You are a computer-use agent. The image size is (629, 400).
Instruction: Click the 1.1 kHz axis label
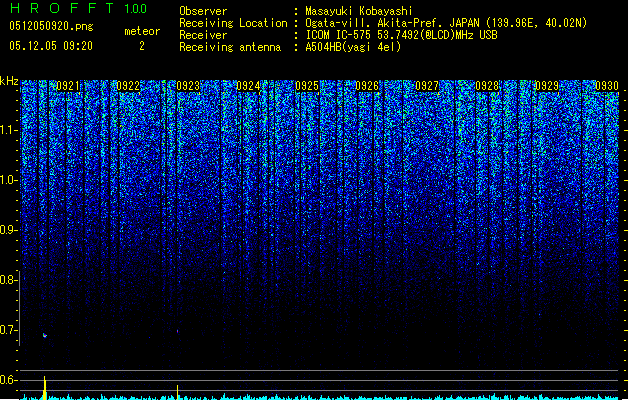pyautogui.click(x=7, y=130)
